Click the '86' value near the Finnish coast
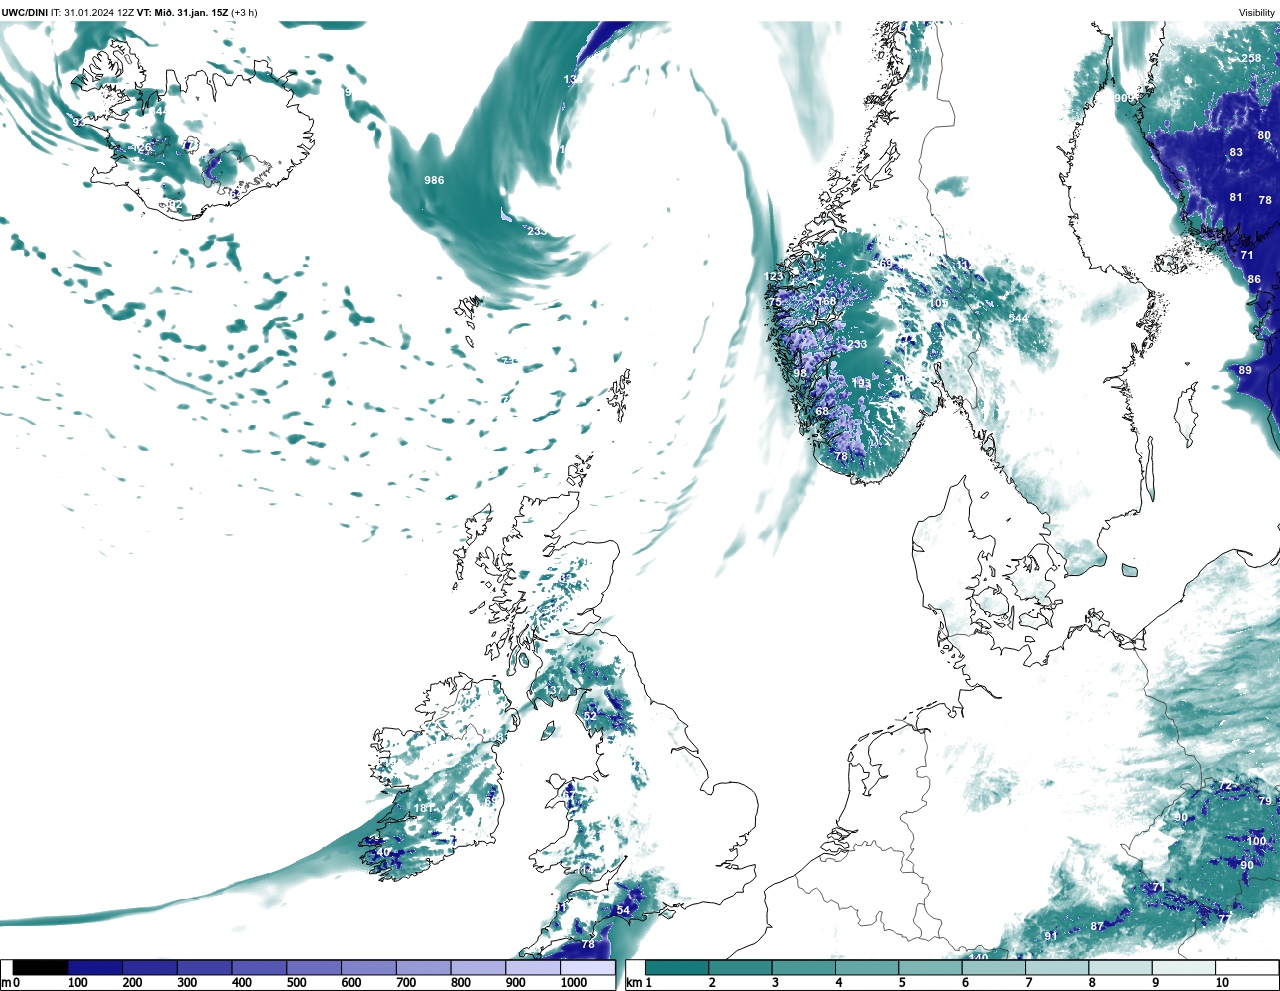Screen dimensions: 1280x991 [x=1254, y=279]
